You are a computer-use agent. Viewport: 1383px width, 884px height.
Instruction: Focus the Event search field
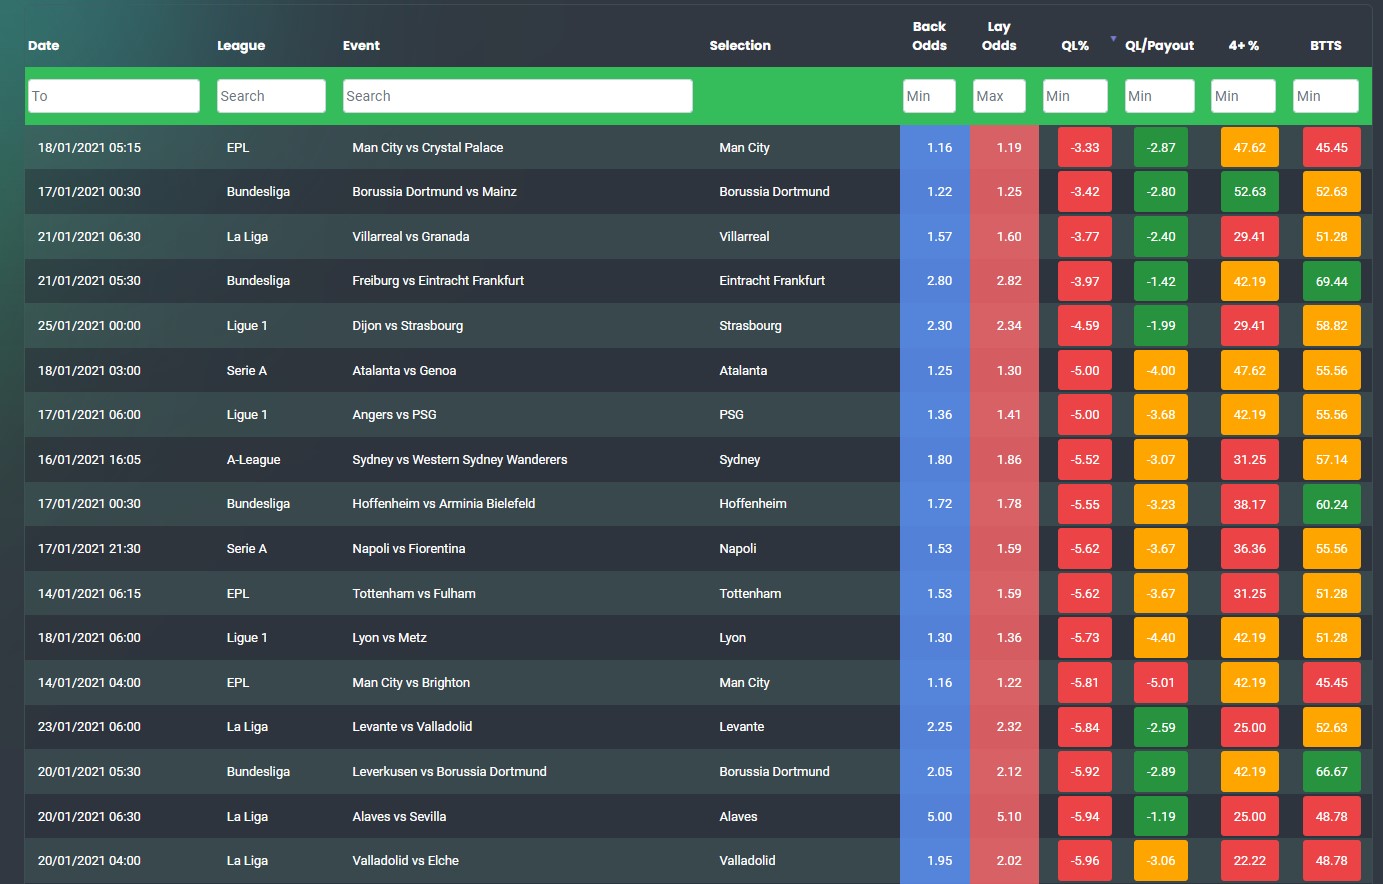click(x=517, y=96)
